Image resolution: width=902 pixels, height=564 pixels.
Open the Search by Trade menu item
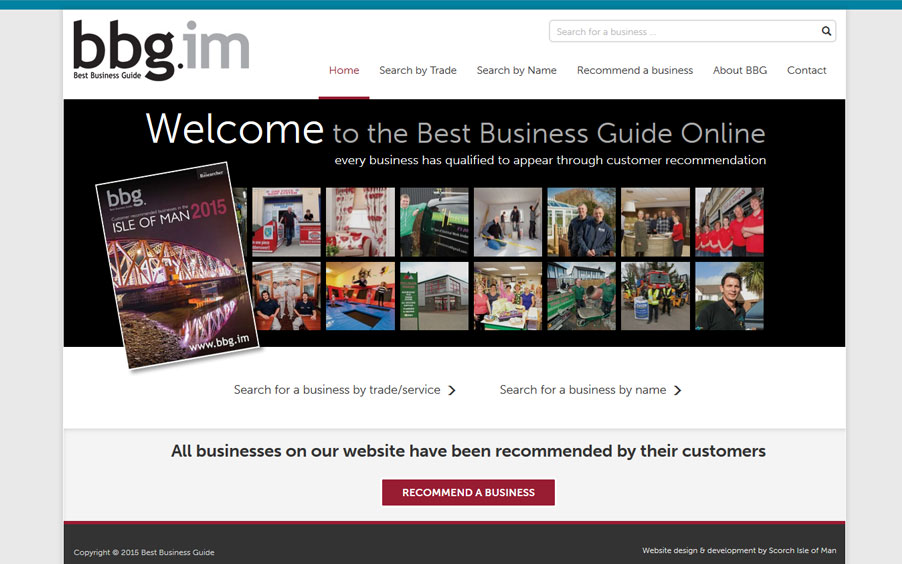[418, 70]
